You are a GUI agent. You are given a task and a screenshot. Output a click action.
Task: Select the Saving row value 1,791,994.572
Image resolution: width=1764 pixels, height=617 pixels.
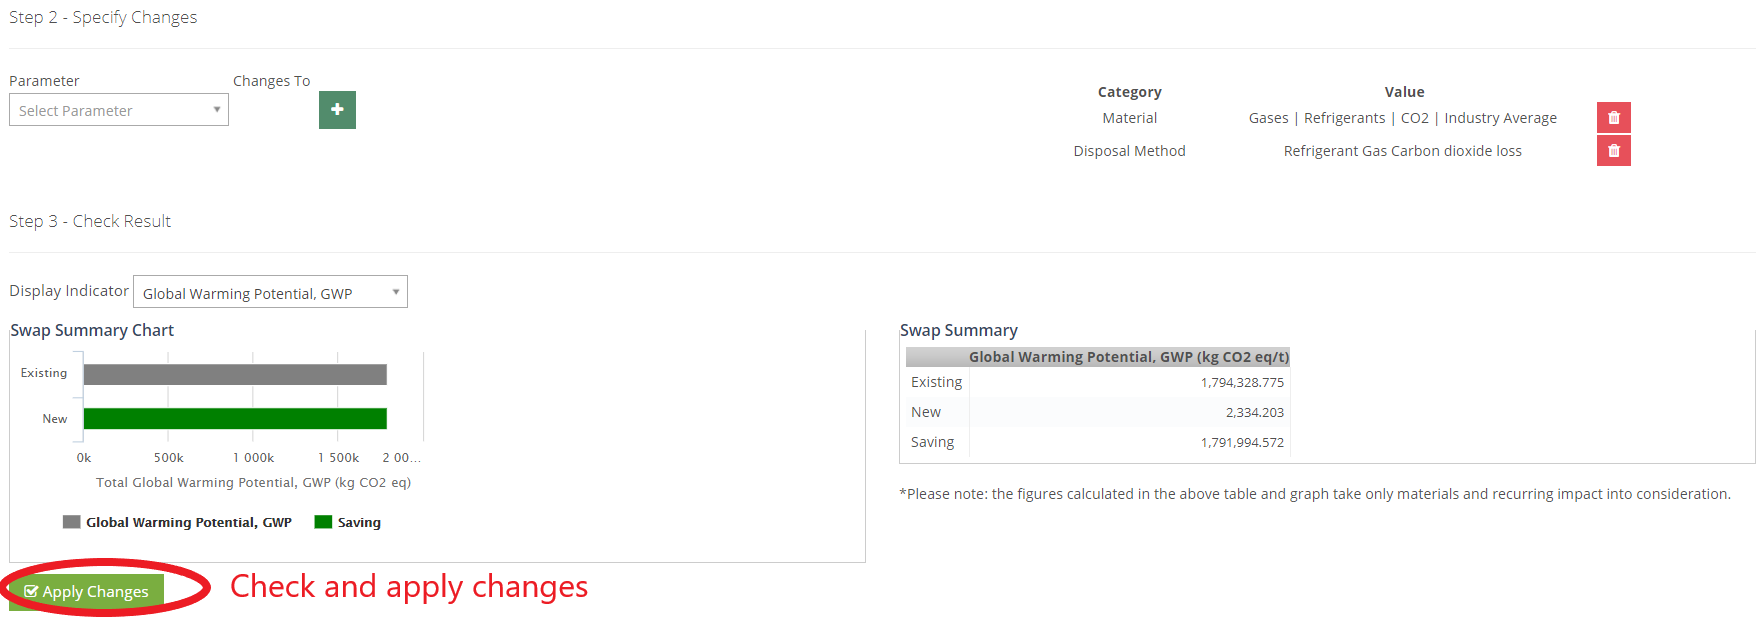pos(1242,442)
